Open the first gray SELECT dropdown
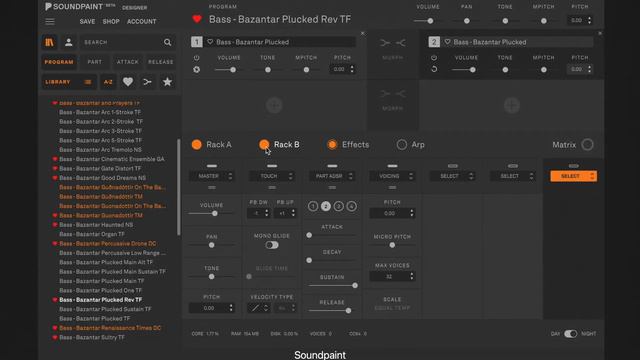640x360 pixels. pos(453,176)
